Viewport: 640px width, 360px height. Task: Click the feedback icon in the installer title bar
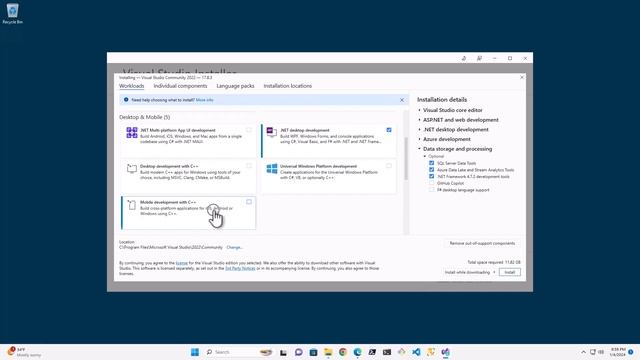pyautogui.click(x=479, y=58)
